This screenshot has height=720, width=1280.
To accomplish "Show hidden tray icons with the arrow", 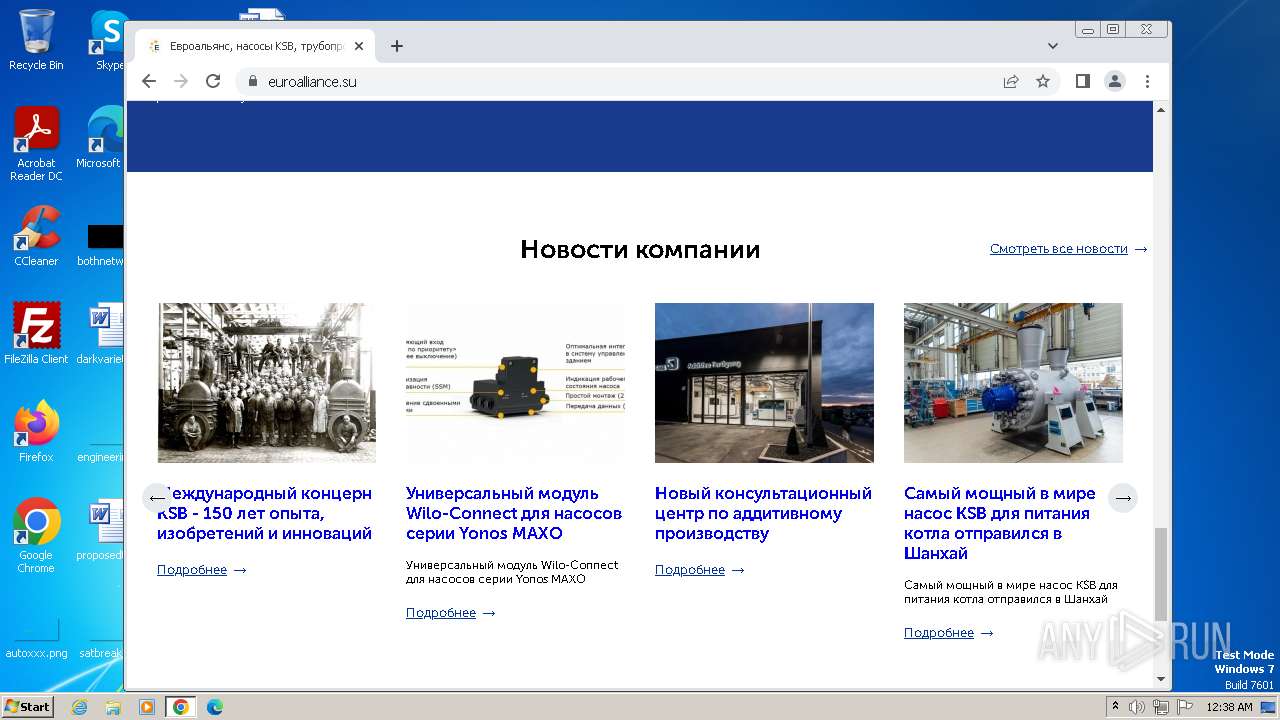I will click(x=1115, y=707).
